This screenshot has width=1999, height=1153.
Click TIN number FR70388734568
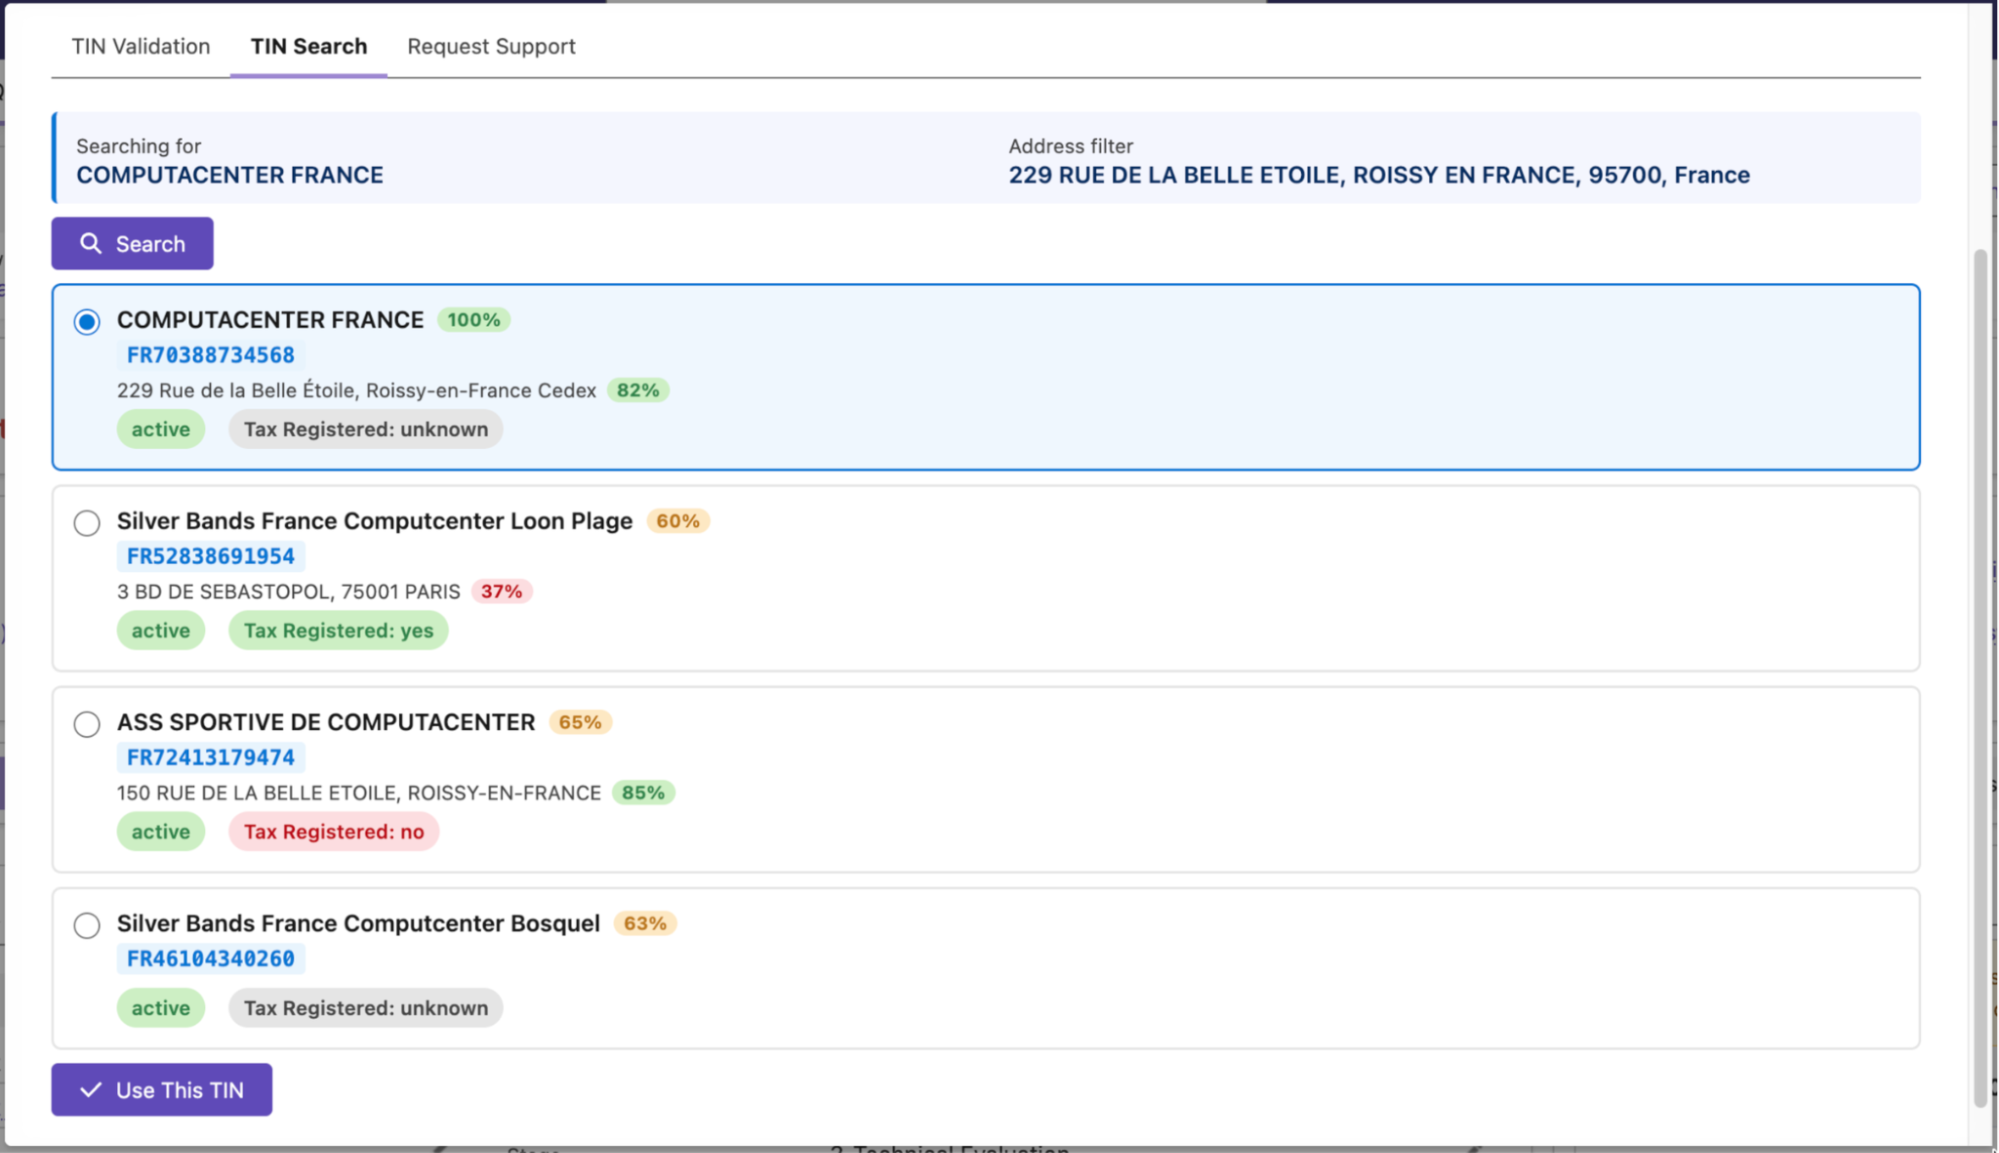coord(211,355)
